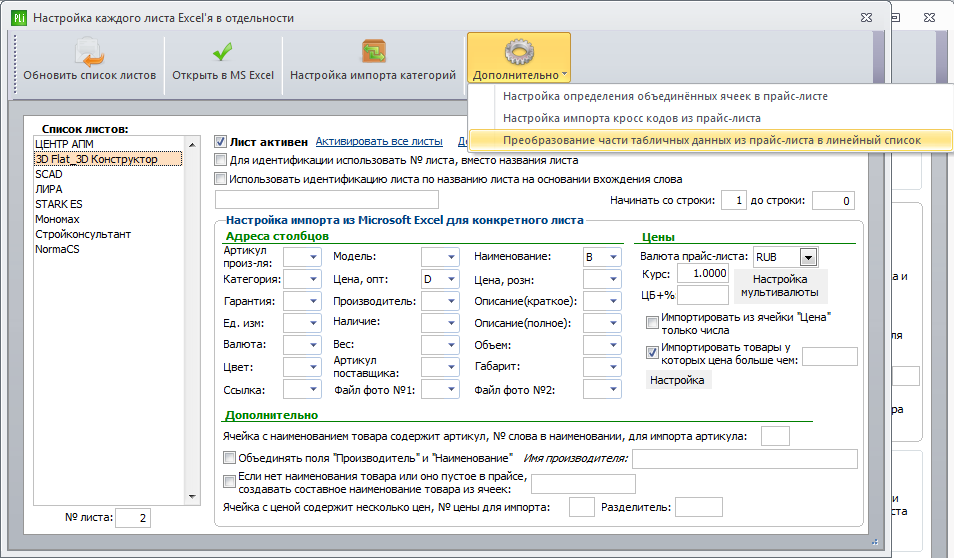Click the PLi application icon in title bar
Screen dimensions: 954x558
[x=19, y=18]
